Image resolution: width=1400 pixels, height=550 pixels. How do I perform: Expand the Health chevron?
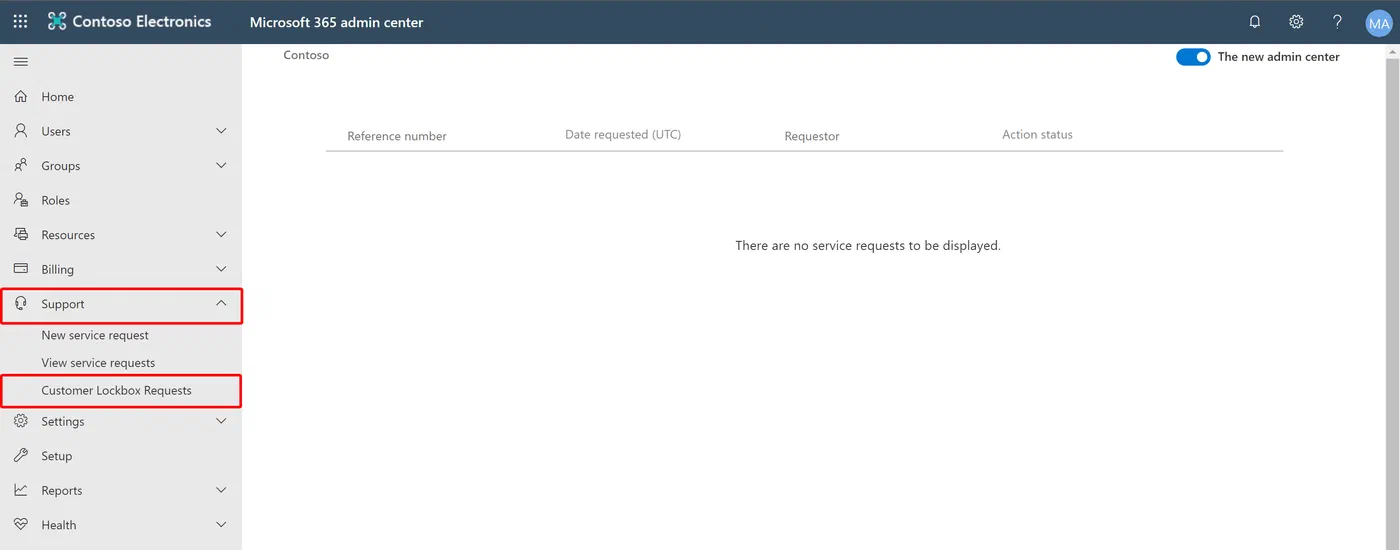(222, 525)
